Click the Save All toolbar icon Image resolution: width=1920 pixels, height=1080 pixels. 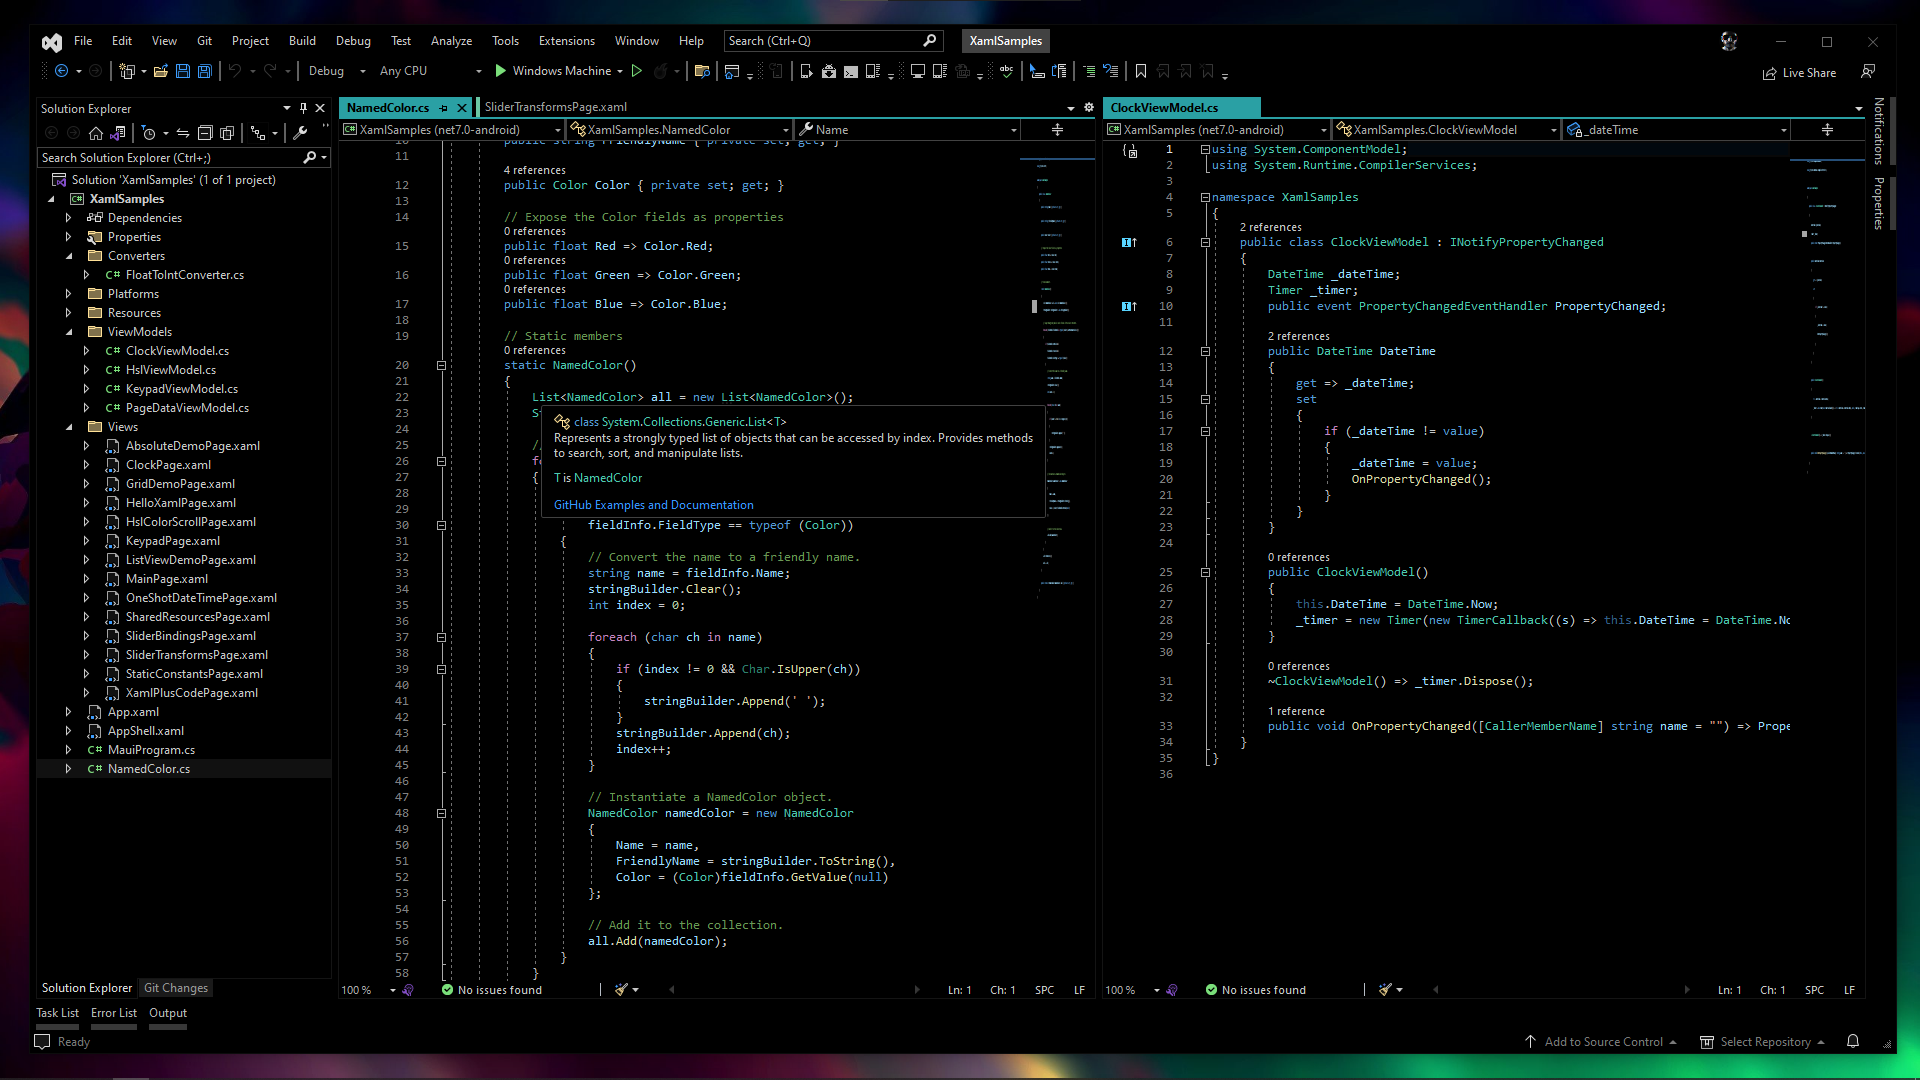(x=204, y=71)
